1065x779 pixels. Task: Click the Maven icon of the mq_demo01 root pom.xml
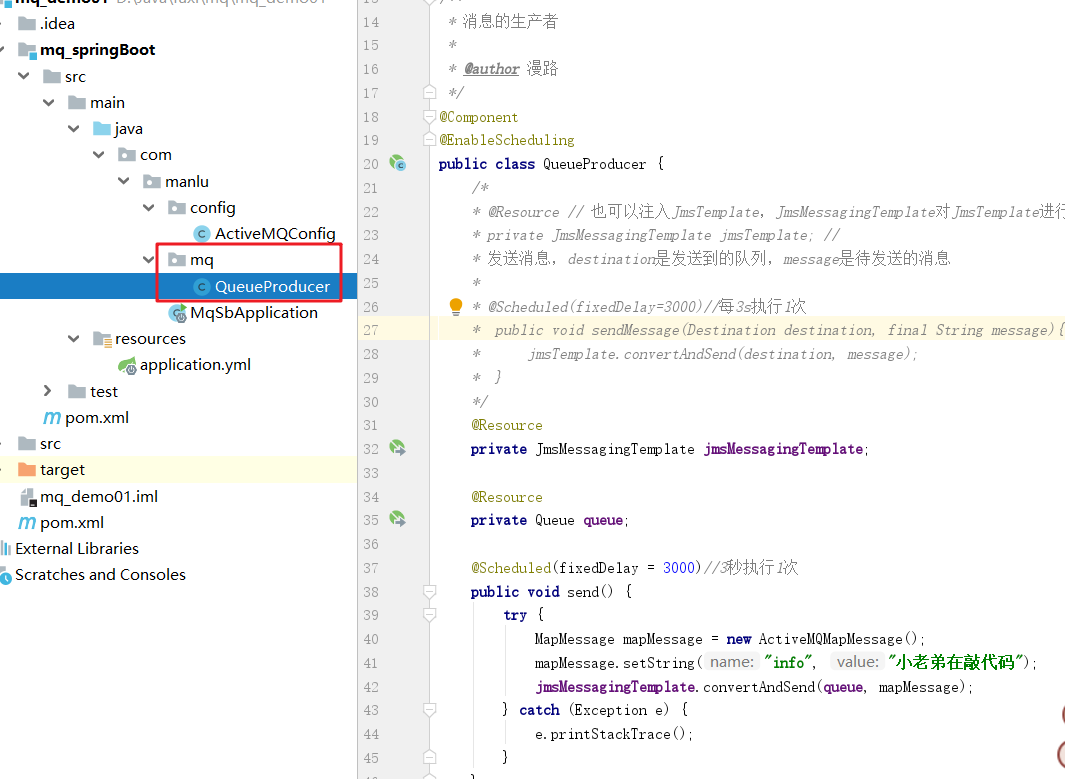click(x=26, y=522)
